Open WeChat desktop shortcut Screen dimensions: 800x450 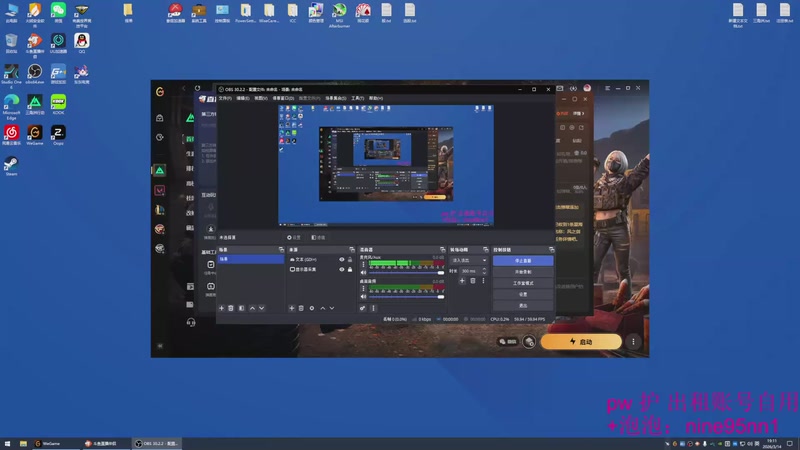58,13
